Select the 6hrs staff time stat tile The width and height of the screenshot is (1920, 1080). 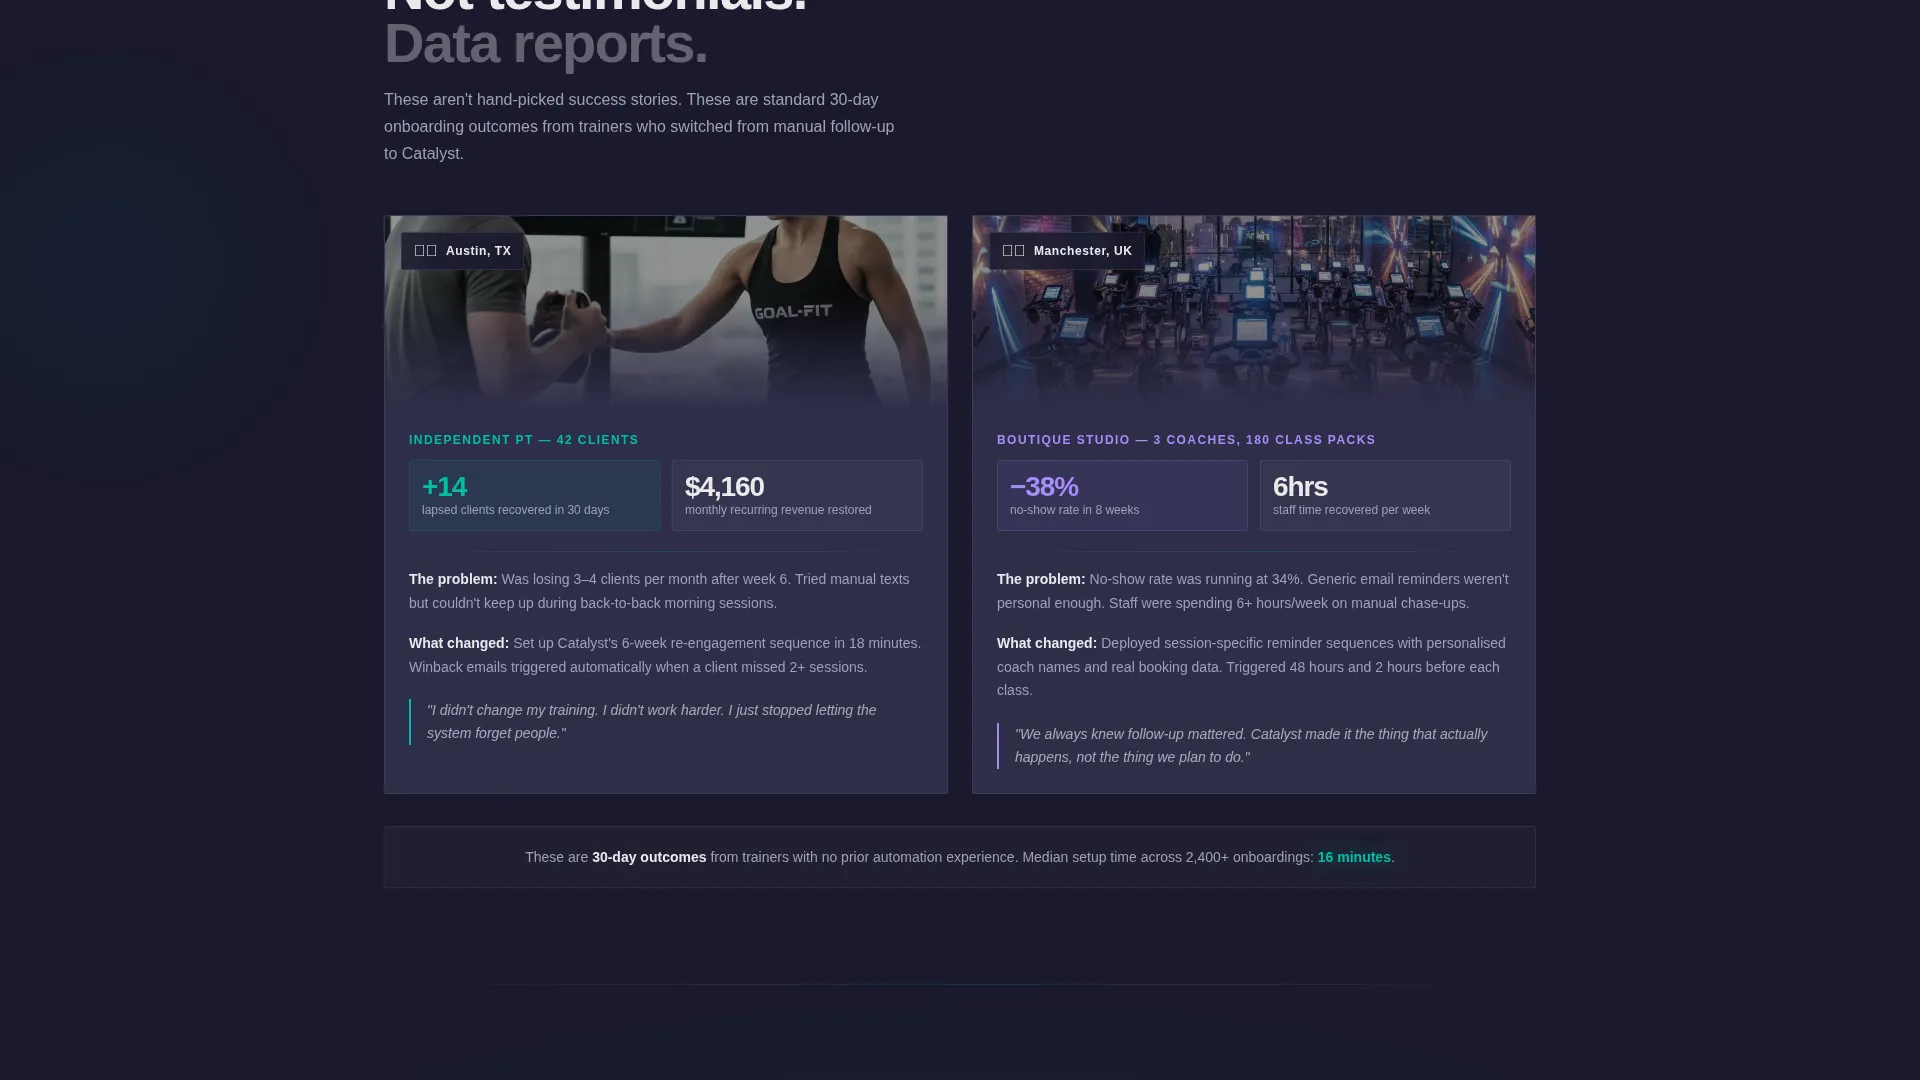(1385, 495)
